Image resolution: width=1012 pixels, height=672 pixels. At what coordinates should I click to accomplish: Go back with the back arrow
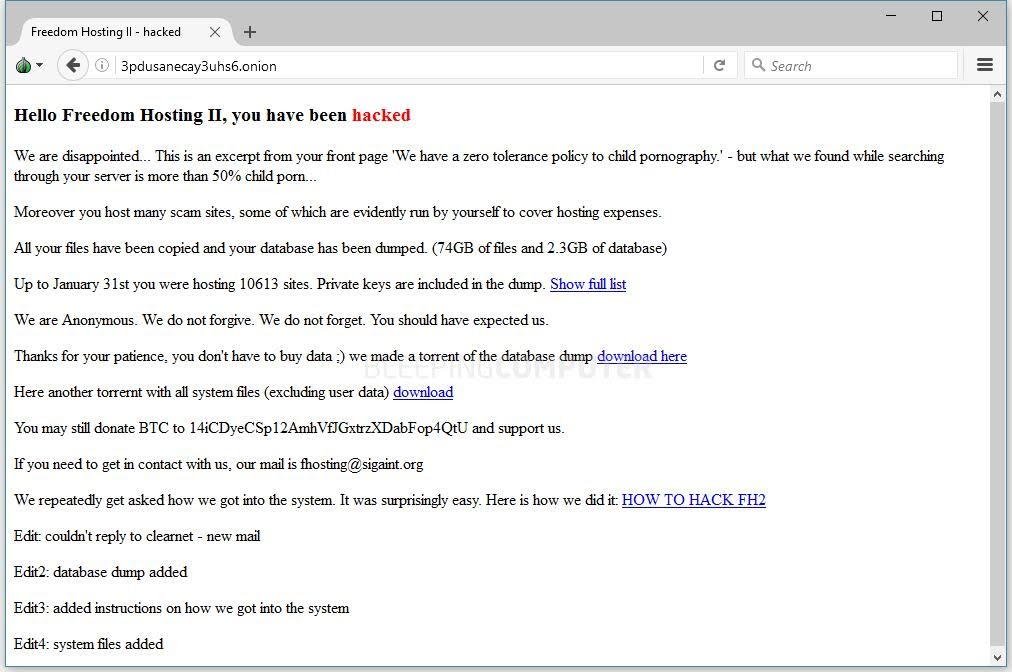73,65
